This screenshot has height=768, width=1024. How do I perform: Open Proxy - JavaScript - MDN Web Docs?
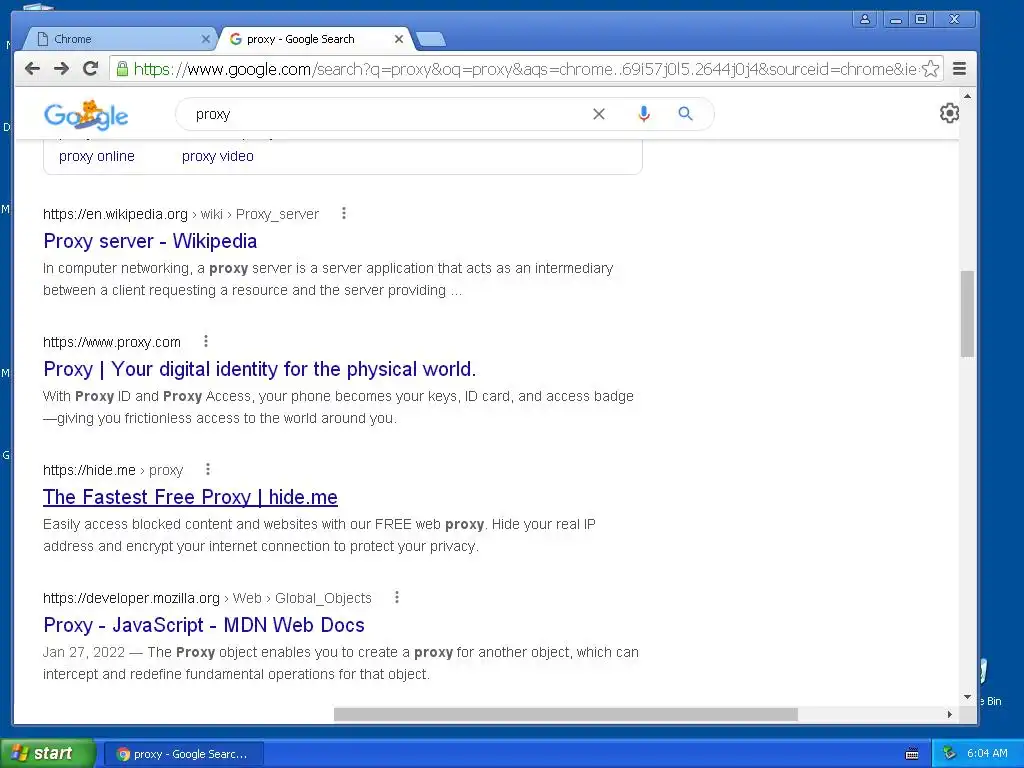(x=204, y=625)
